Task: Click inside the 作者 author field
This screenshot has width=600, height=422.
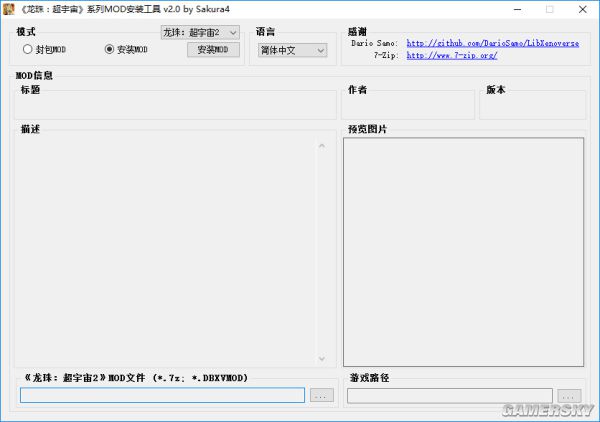Action: click(x=408, y=106)
